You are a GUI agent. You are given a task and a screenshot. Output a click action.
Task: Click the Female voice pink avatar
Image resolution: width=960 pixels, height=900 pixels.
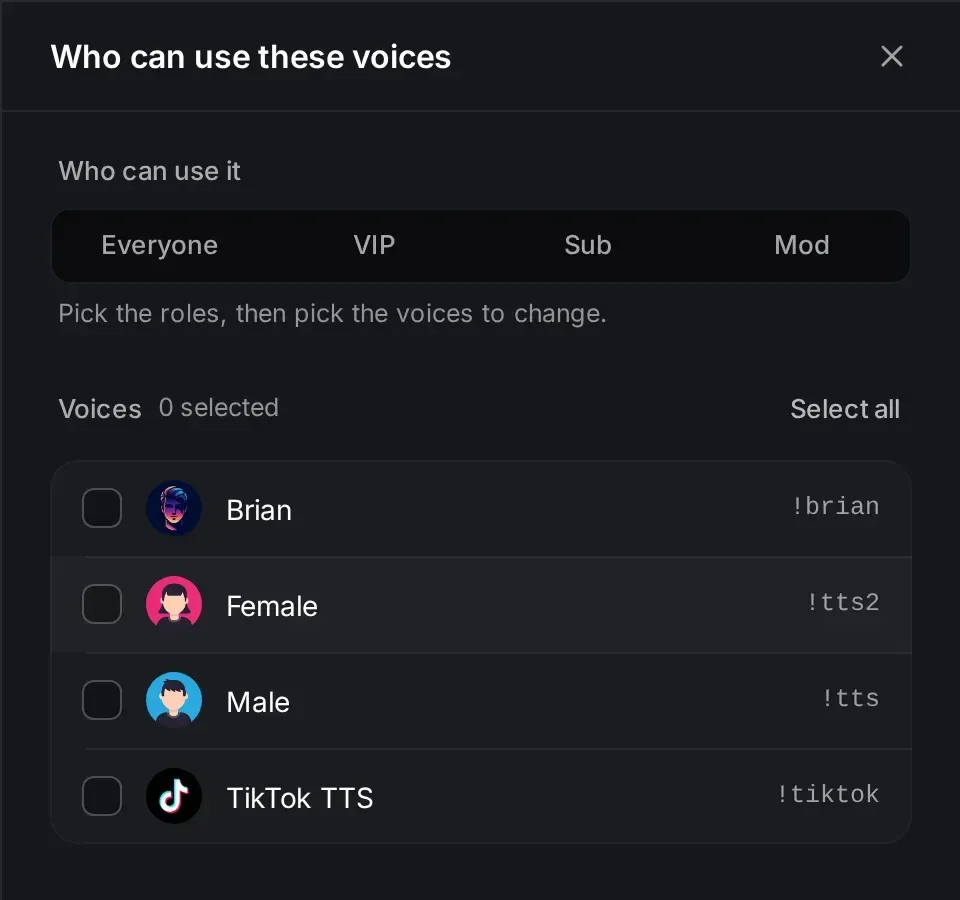pyautogui.click(x=174, y=604)
